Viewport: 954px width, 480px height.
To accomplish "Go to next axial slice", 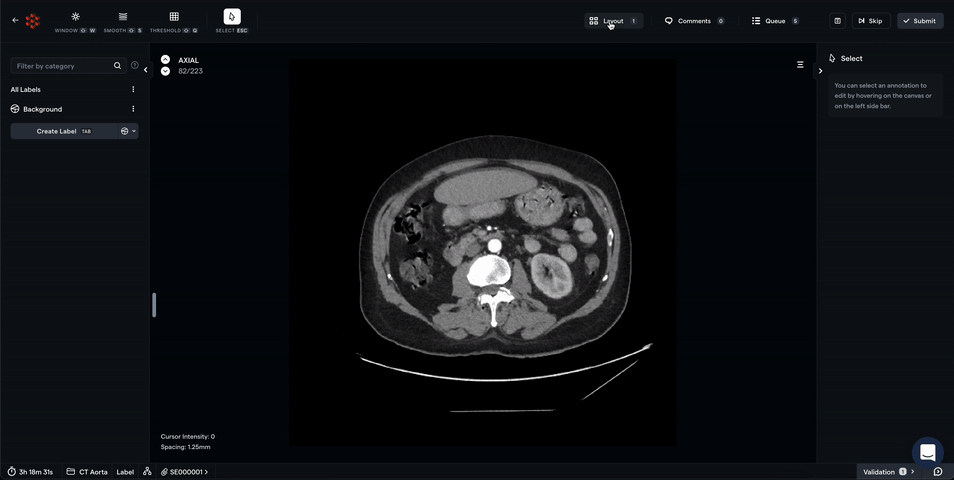I will point(165,71).
